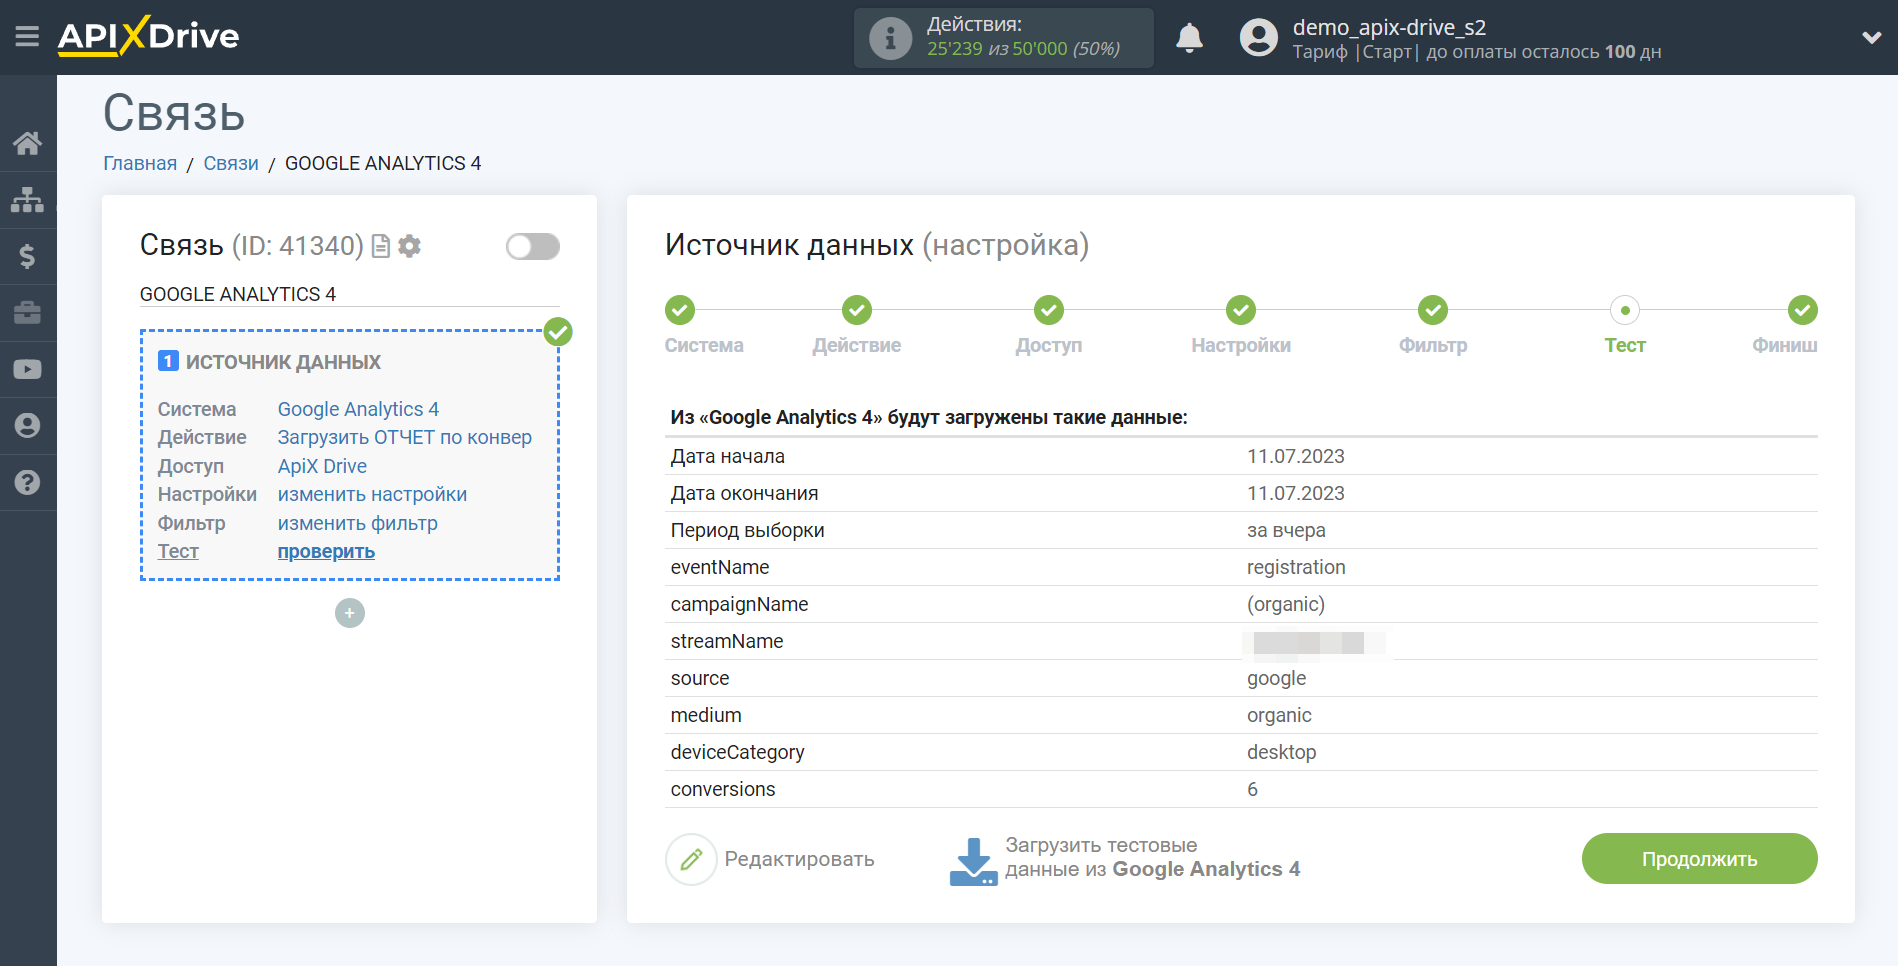Screen dimensions: 1898x966
Task: Go to the Доступ step
Action: click(x=1049, y=311)
